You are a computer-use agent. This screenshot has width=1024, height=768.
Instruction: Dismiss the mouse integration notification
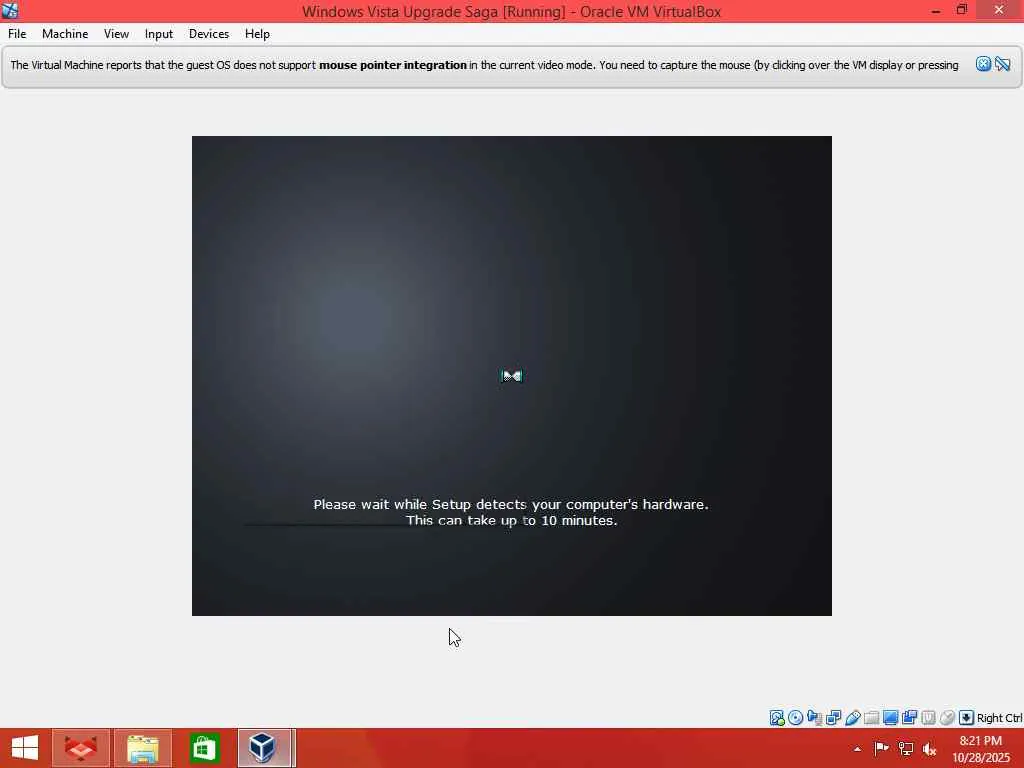coord(983,64)
